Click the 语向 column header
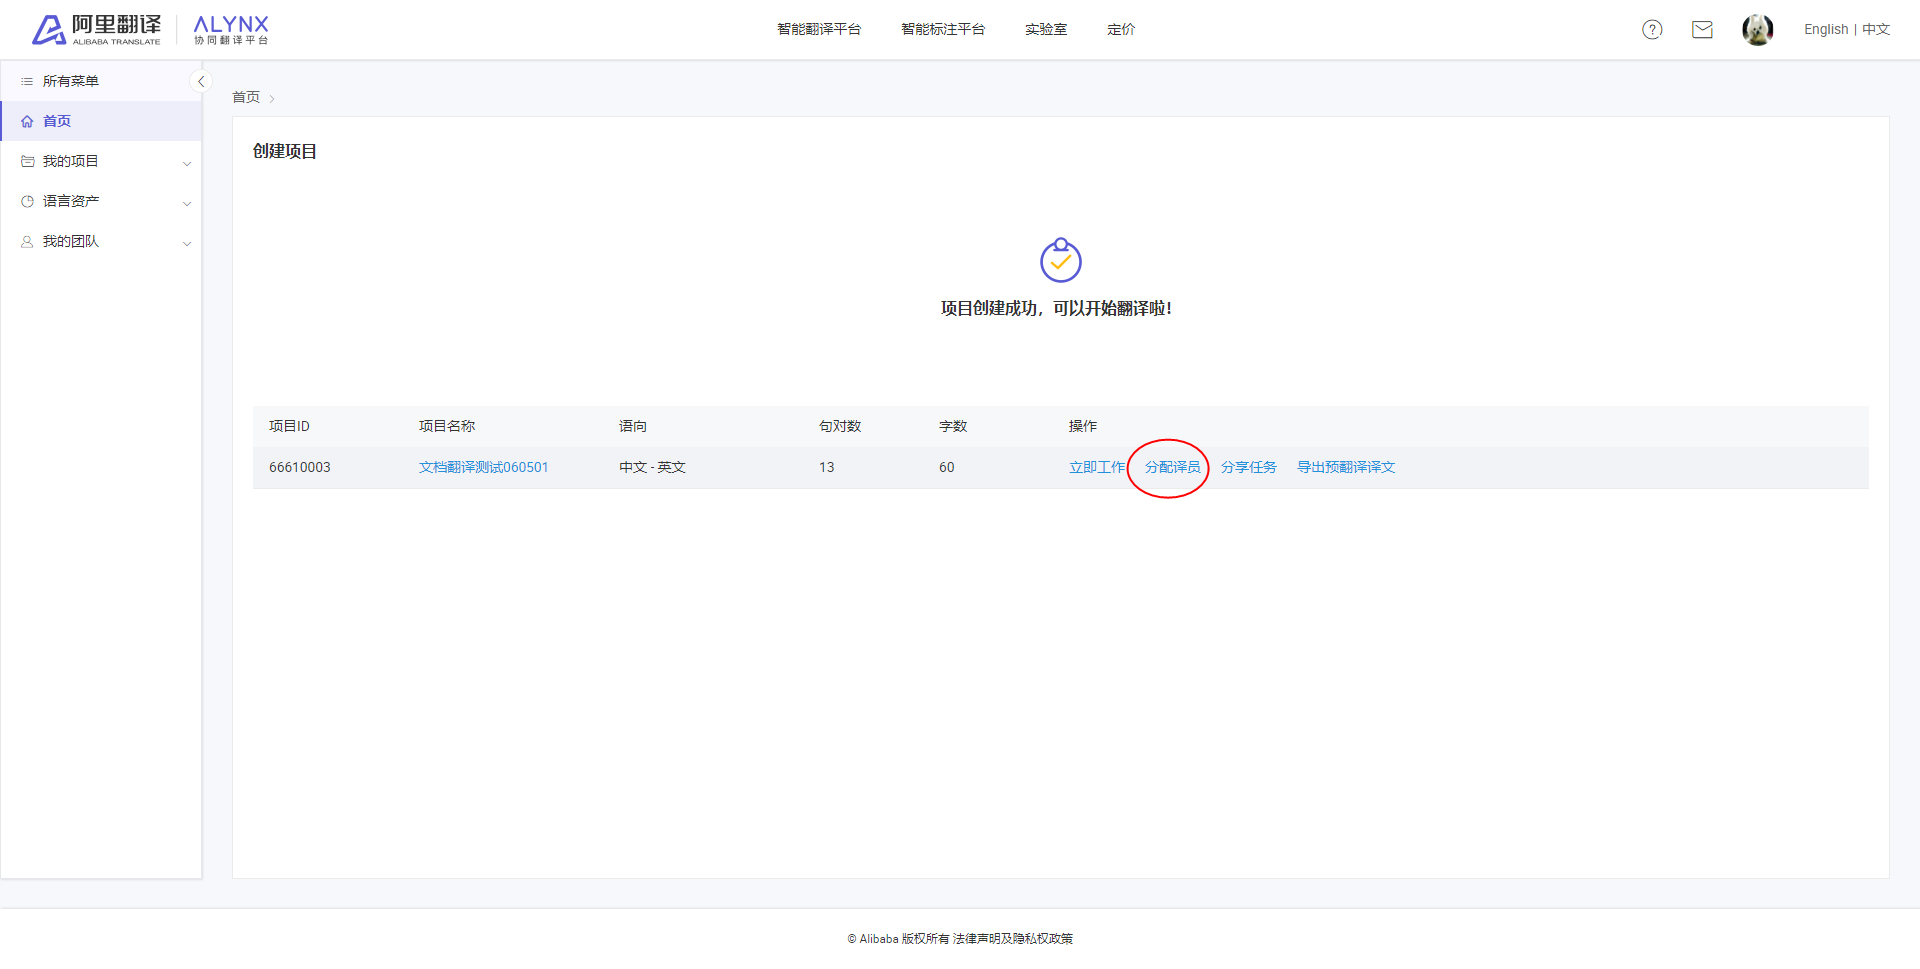This screenshot has height=969, width=1920. click(633, 427)
